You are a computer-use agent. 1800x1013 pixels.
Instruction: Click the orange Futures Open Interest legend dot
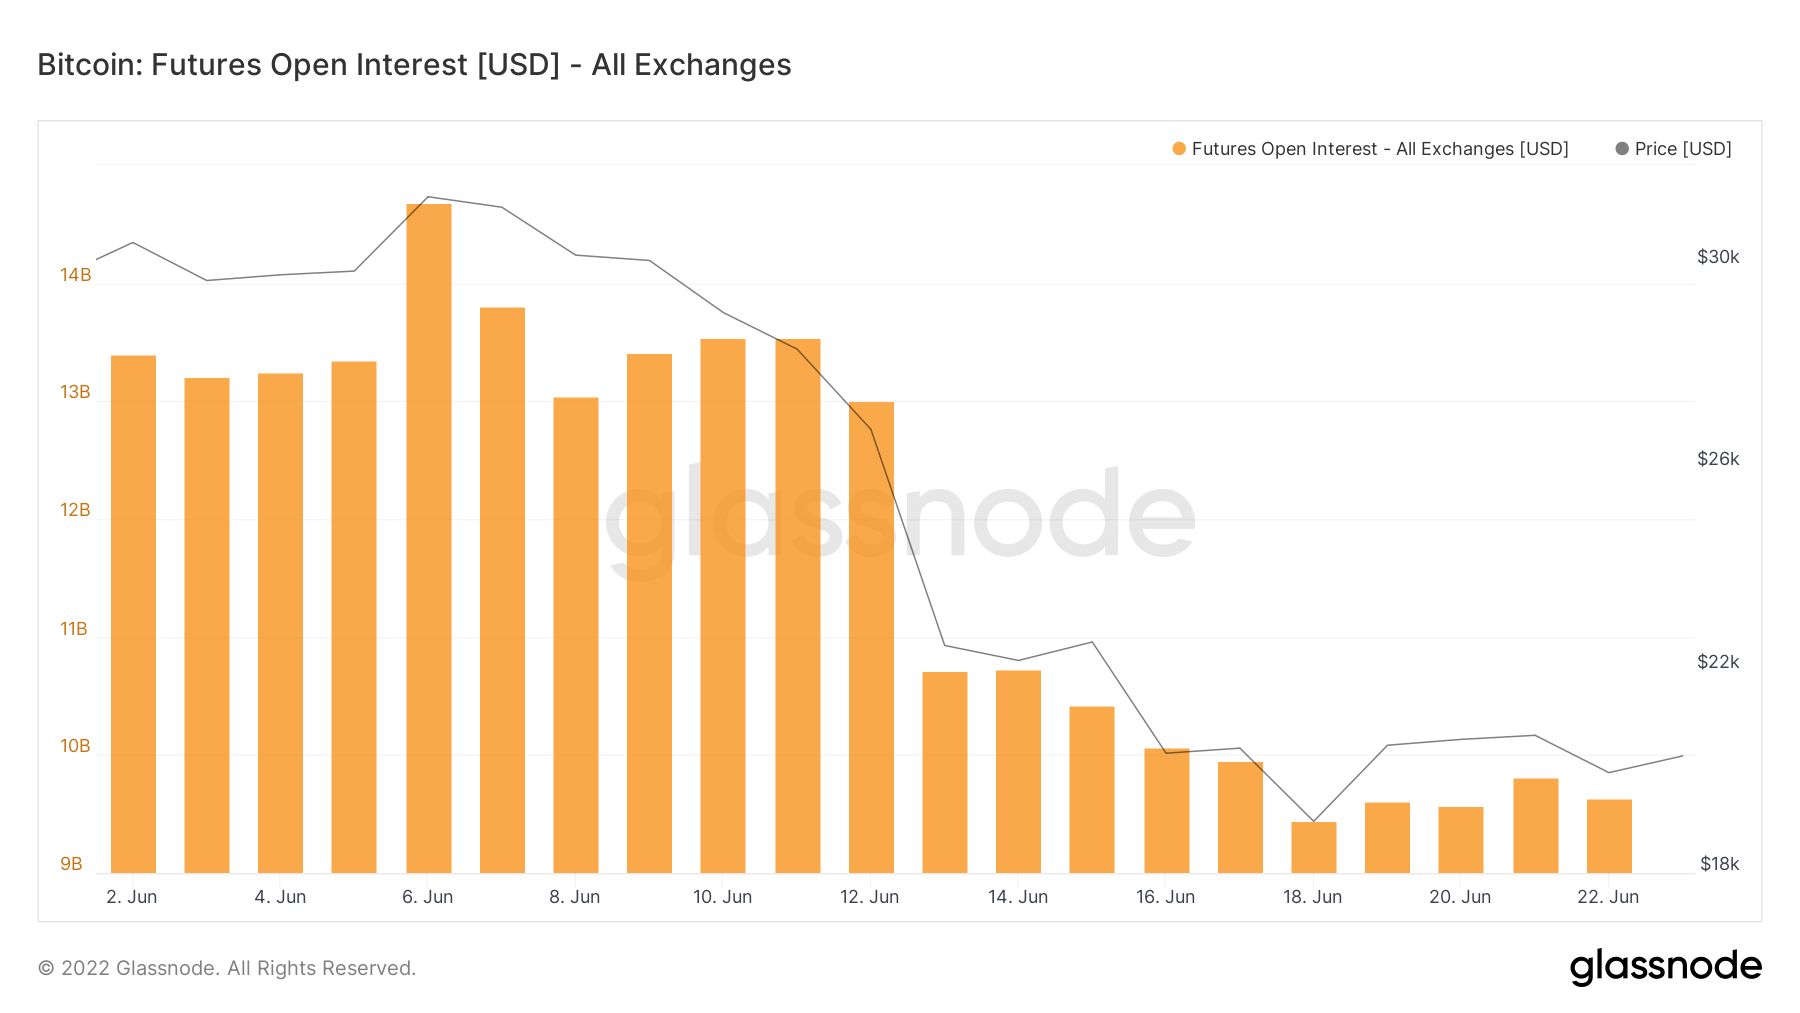(x=1179, y=149)
